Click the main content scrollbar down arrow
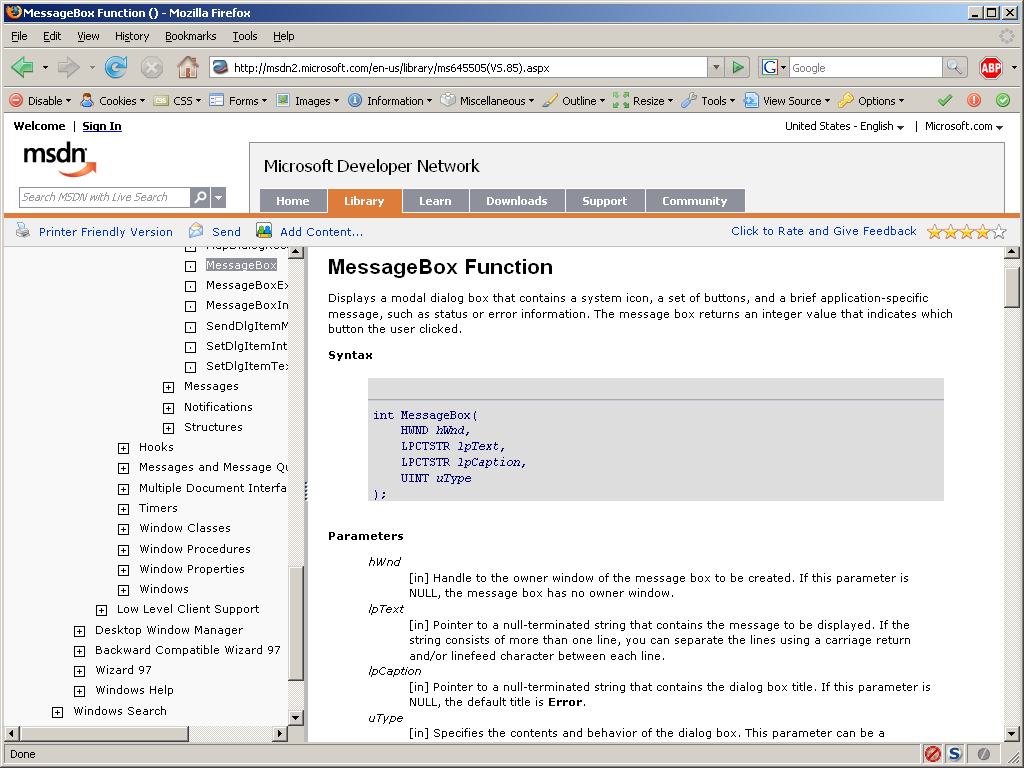1024x768 pixels. 1012,733
